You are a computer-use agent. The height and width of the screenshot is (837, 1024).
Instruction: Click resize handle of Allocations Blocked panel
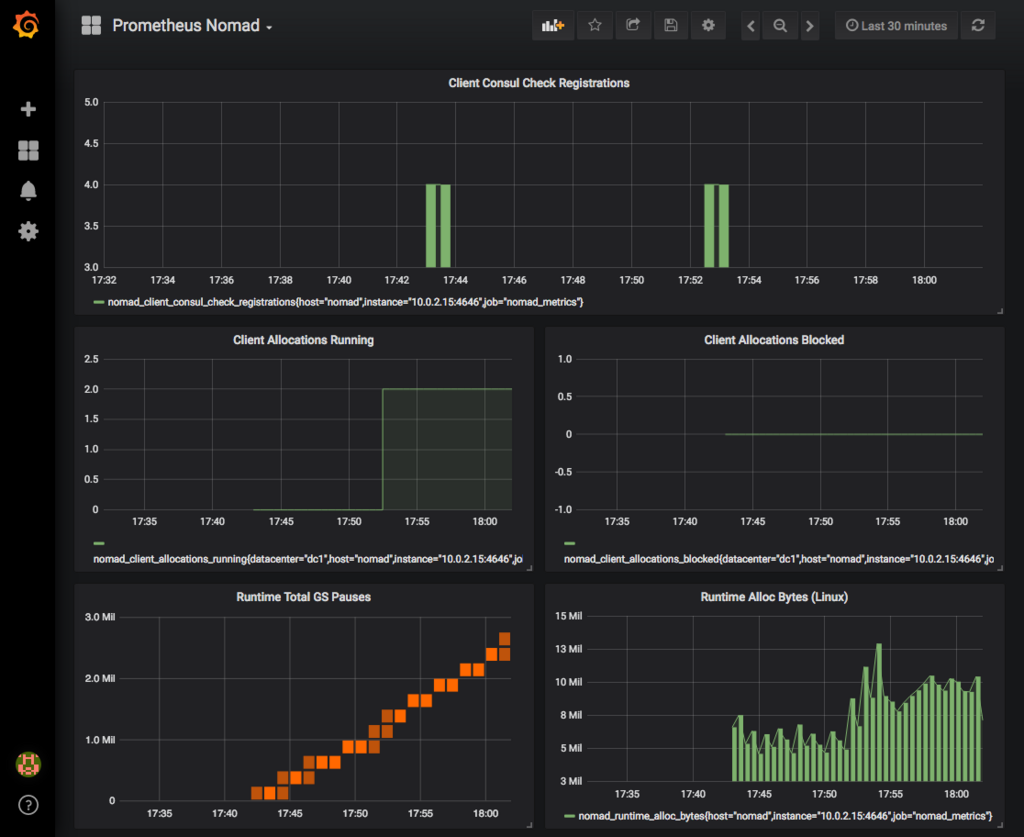(x=1000, y=568)
